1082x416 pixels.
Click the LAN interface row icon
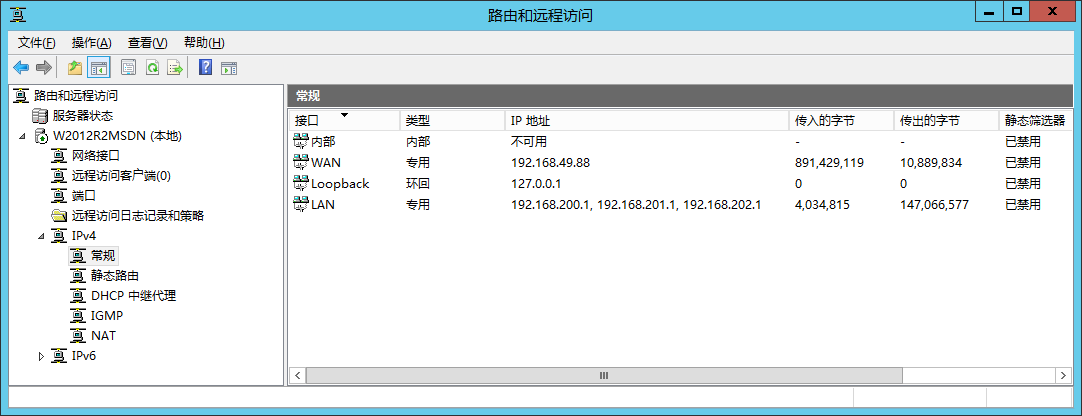point(300,204)
